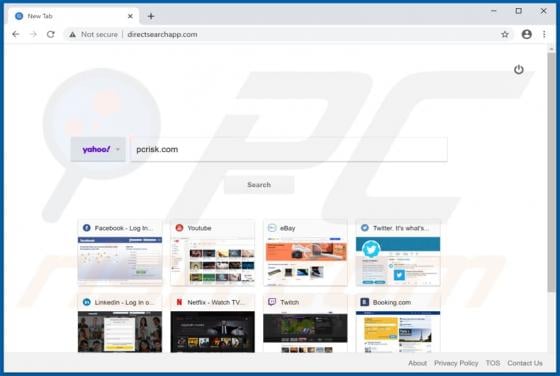Screen dimensions: 560x376
Task: Reload the page with the refresh icon
Action: coord(51,34)
